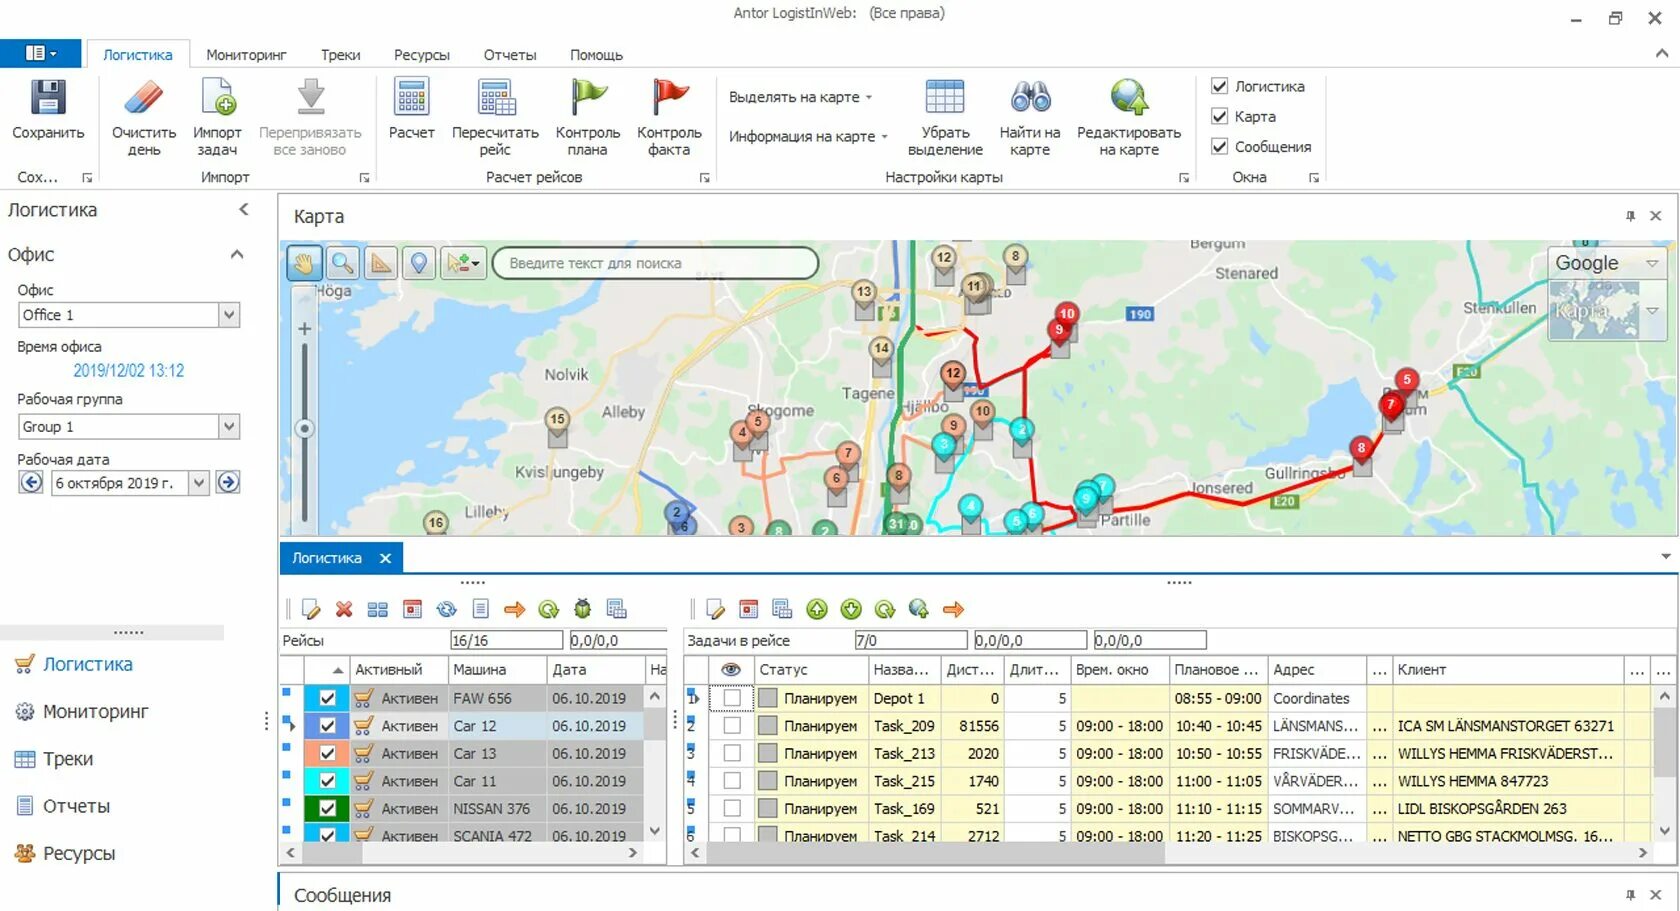
Task: Click the tasks table horizontal scrollbar
Action: pyautogui.click(x=935, y=853)
